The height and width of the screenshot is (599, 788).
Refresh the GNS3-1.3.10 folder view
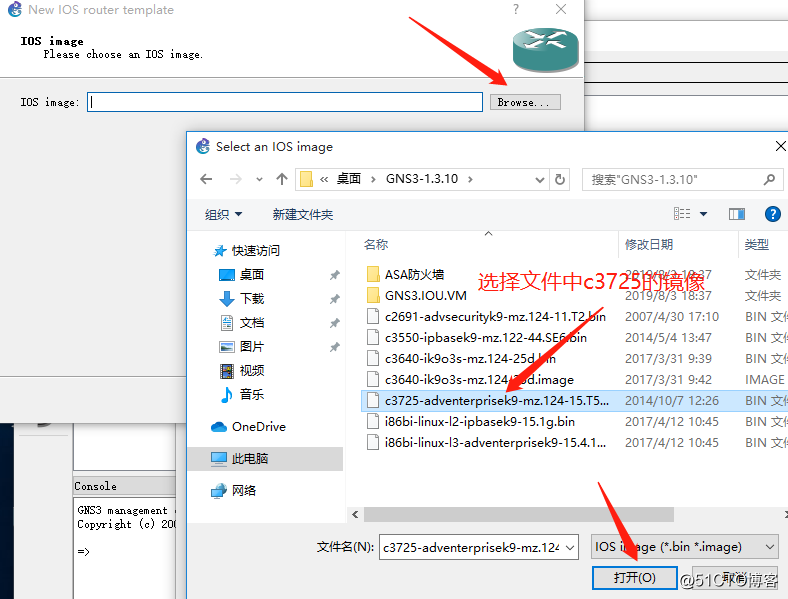(x=560, y=179)
